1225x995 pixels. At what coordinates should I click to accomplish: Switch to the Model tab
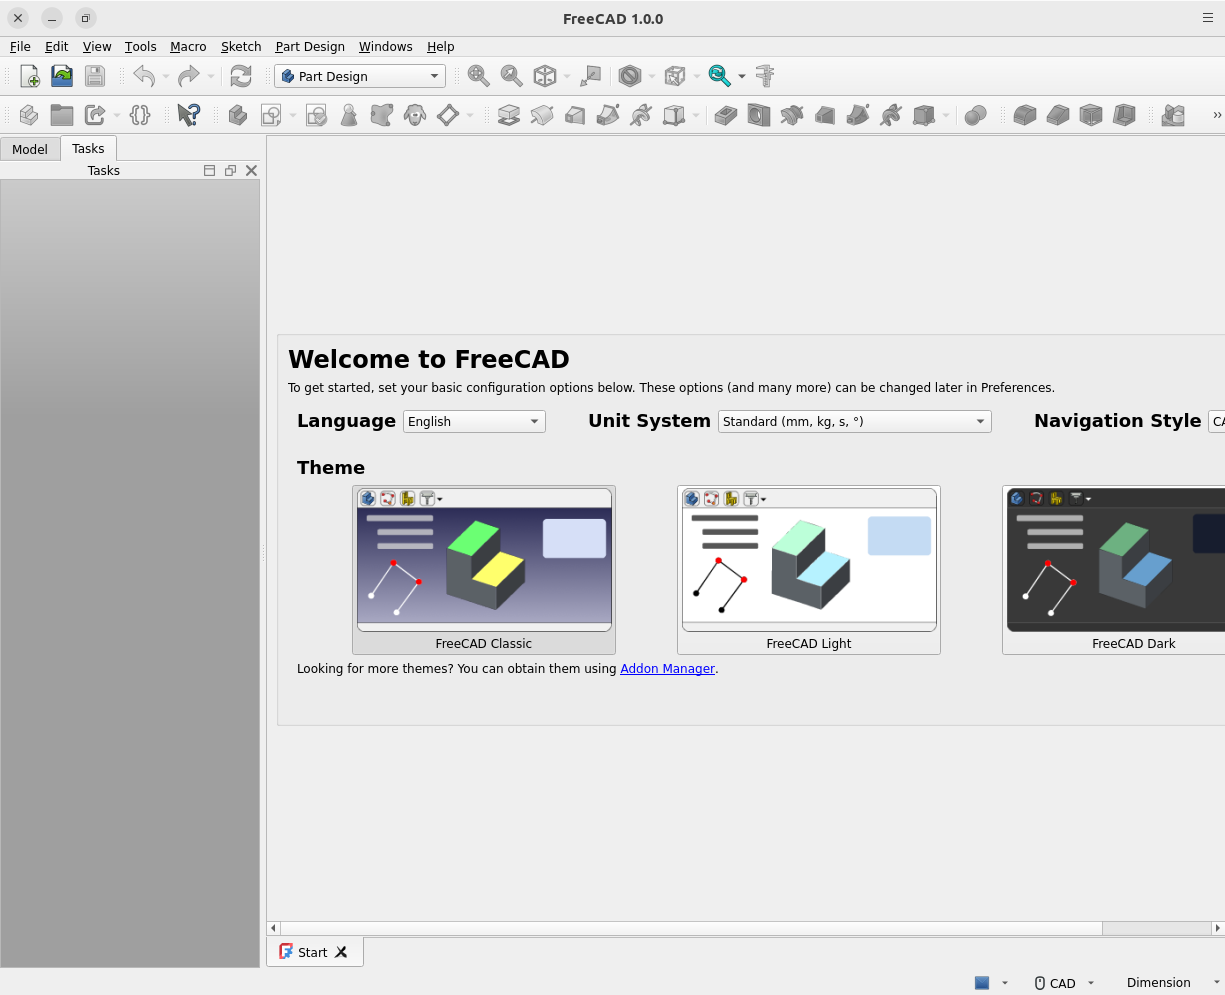(30, 149)
